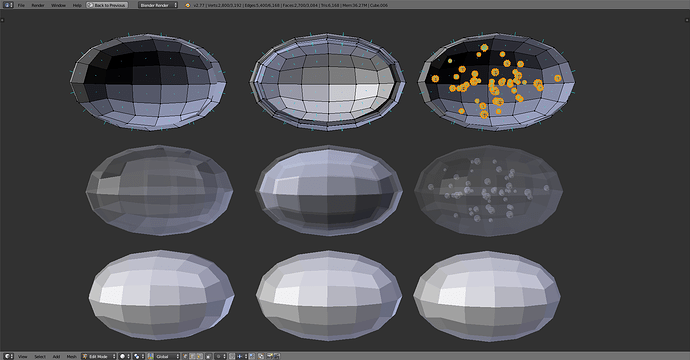Click the dark wireframe ellipsoid in the first row
The width and height of the screenshot is (690, 360).
(x=148, y=81)
